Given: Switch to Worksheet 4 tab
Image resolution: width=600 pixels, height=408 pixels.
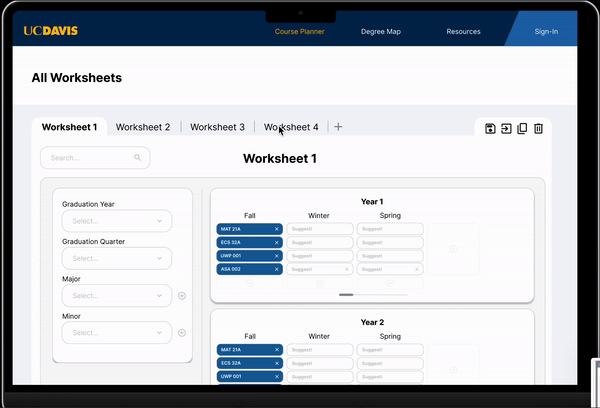Looking at the screenshot, I should [x=291, y=127].
